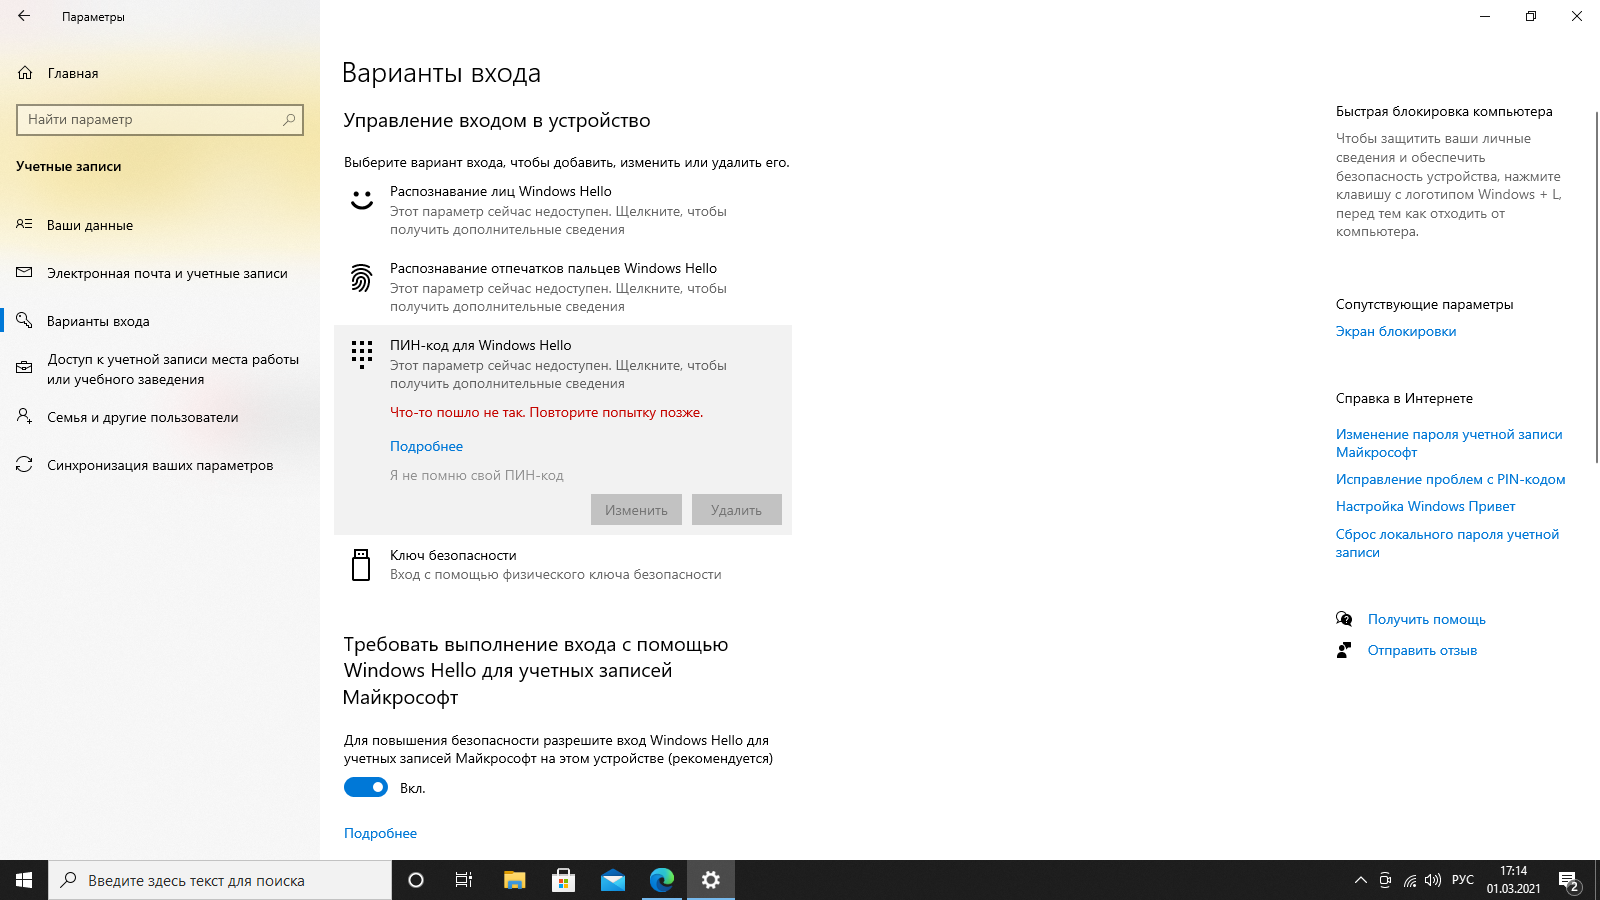
Task: Click the fingerprint recognition icon
Action: 361,277
